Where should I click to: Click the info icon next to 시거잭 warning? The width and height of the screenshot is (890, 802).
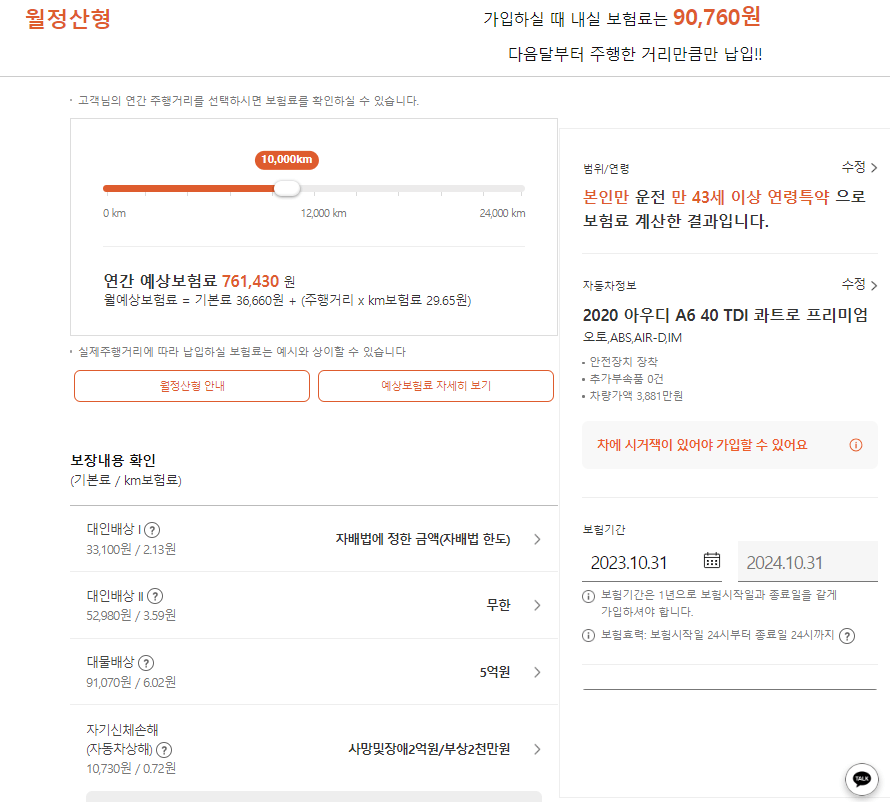855,446
